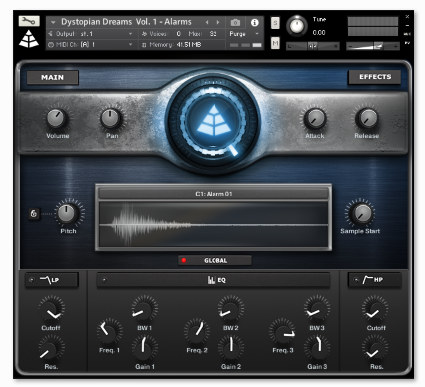Click the EQ Gain 1 knob
The image size is (425, 387).
144,348
